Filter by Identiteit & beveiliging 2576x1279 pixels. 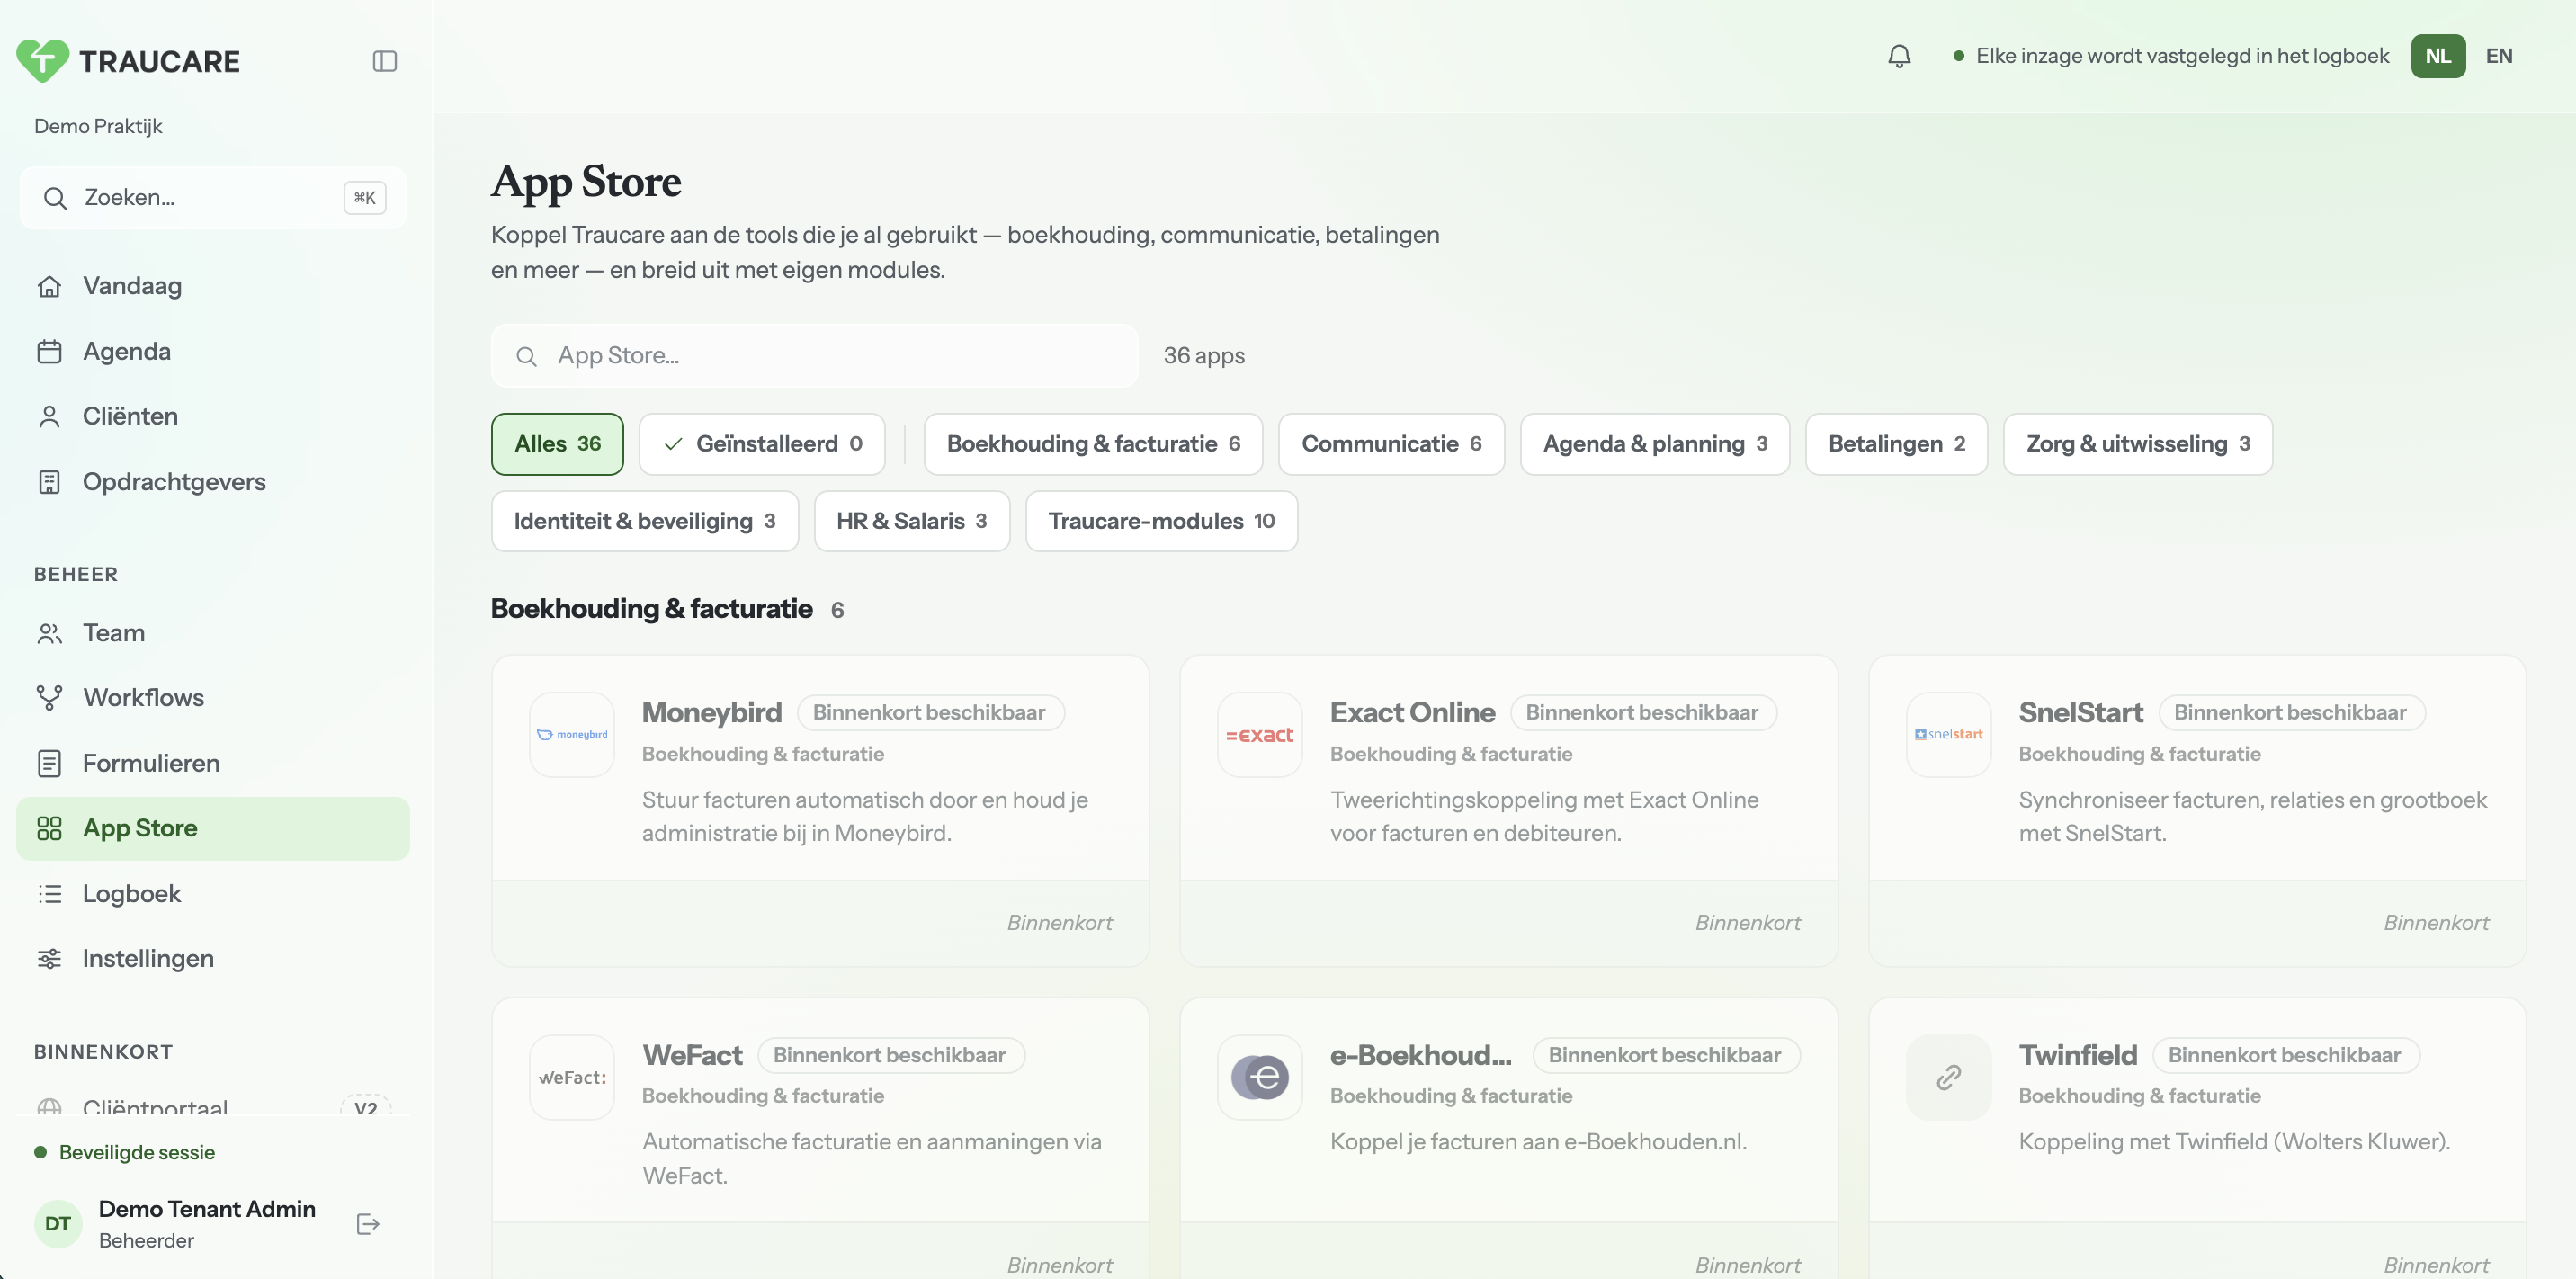point(644,521)
